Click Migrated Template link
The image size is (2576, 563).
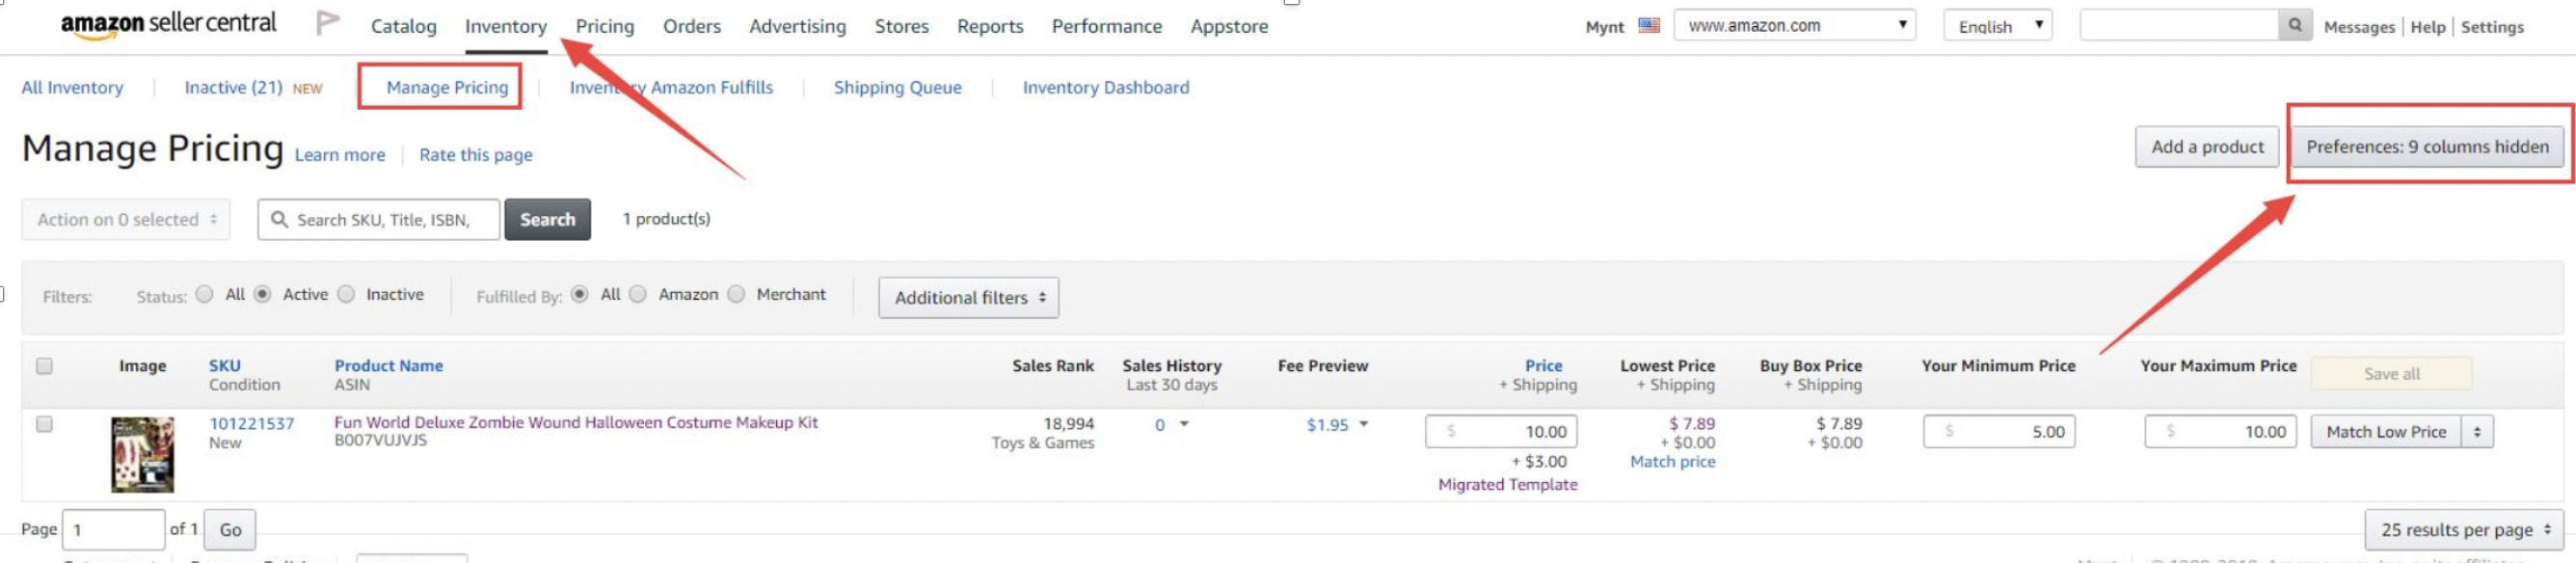point(1508,485)
